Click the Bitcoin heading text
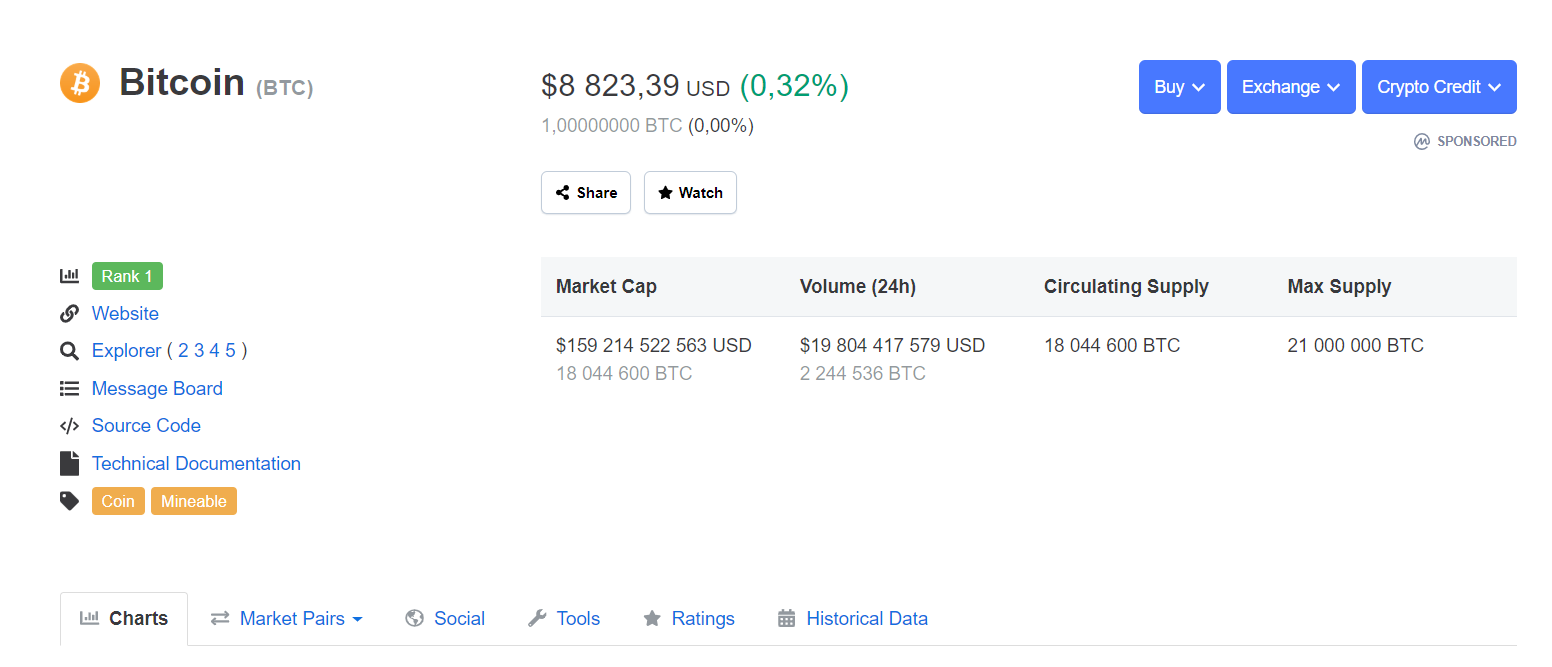 pos(182,82)
